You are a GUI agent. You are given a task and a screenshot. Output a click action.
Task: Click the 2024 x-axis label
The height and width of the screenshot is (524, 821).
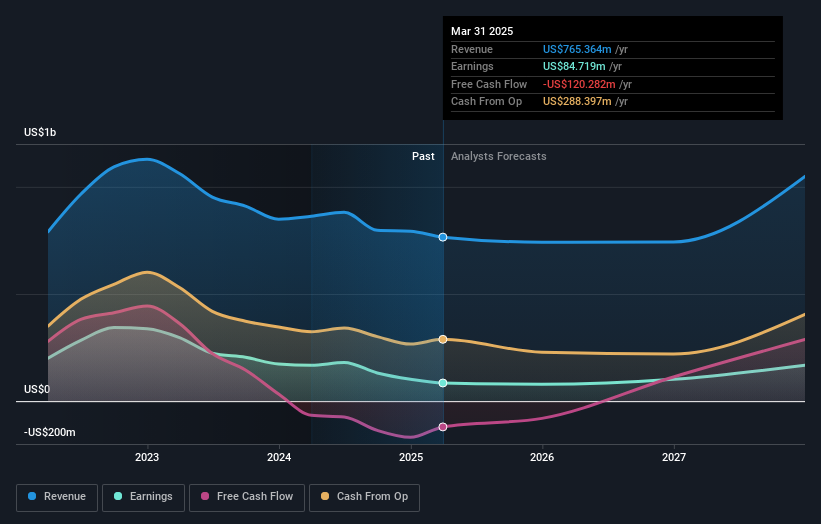tap(279, 458)
